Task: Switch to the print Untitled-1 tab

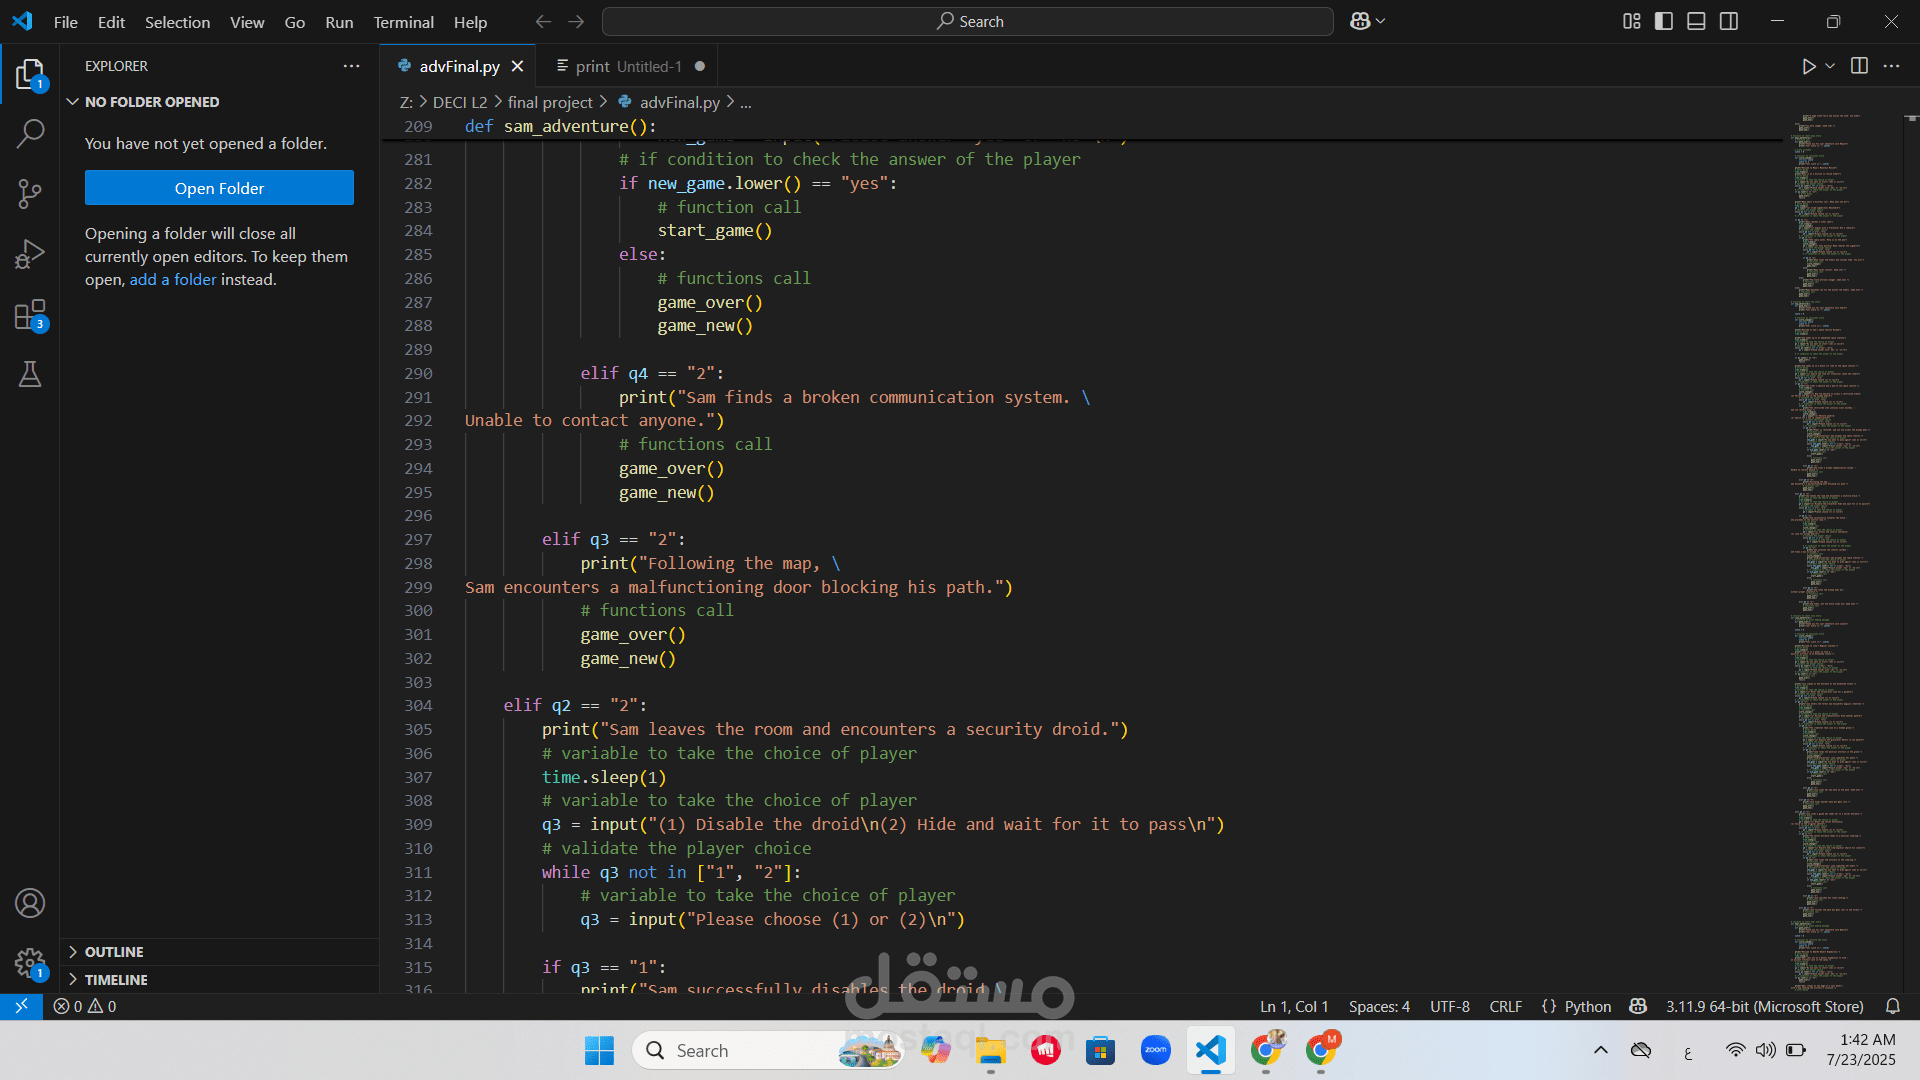Action: pos(627,66)
